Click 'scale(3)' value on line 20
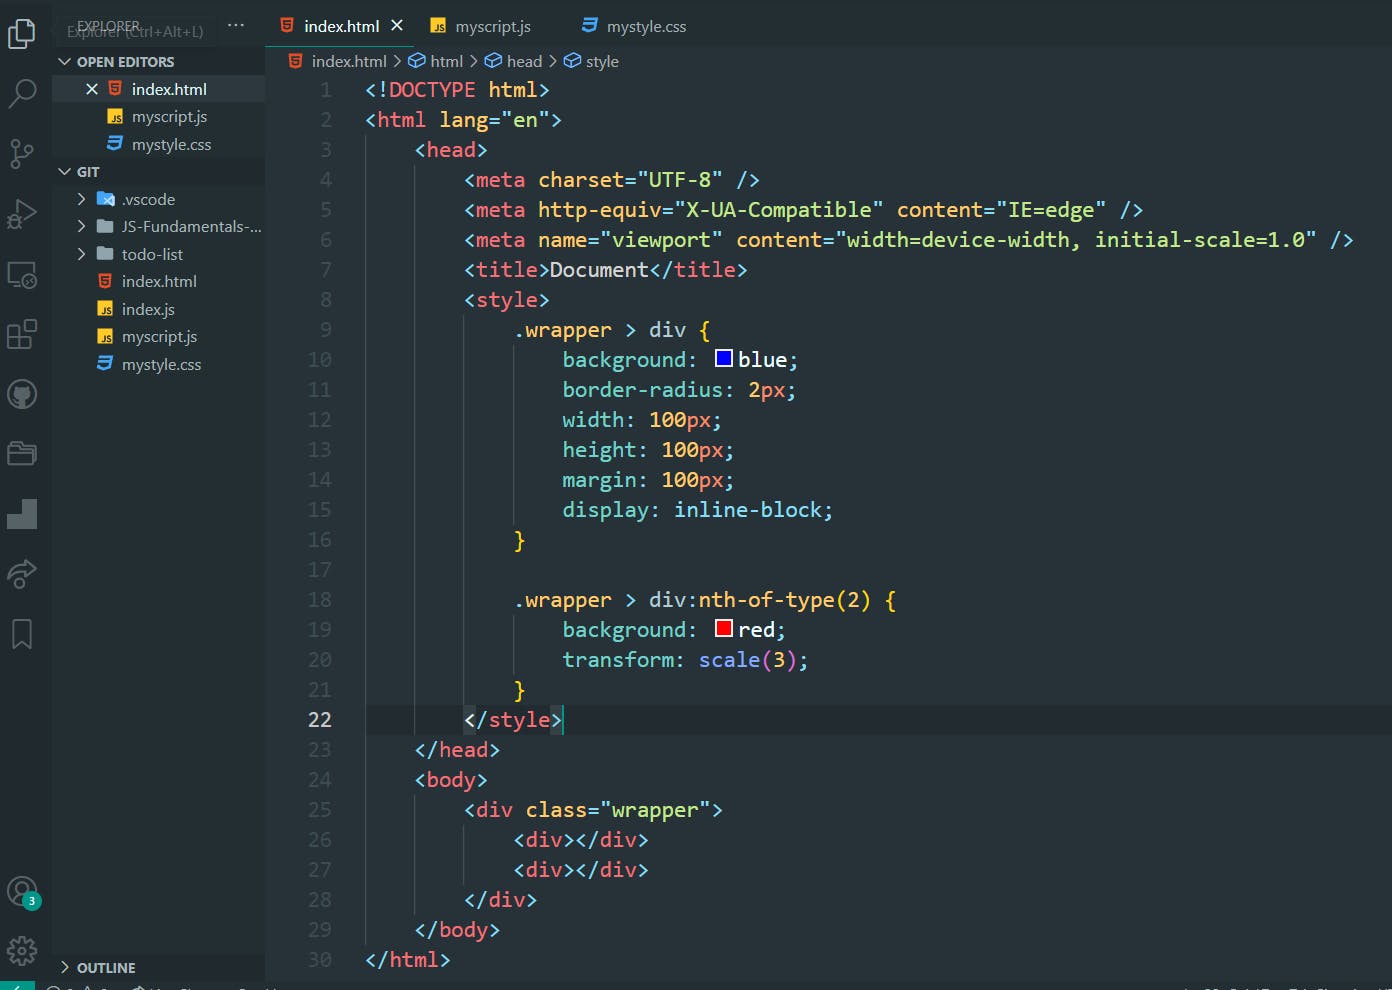Screen dimensions: 1392x990 point(748,660)
